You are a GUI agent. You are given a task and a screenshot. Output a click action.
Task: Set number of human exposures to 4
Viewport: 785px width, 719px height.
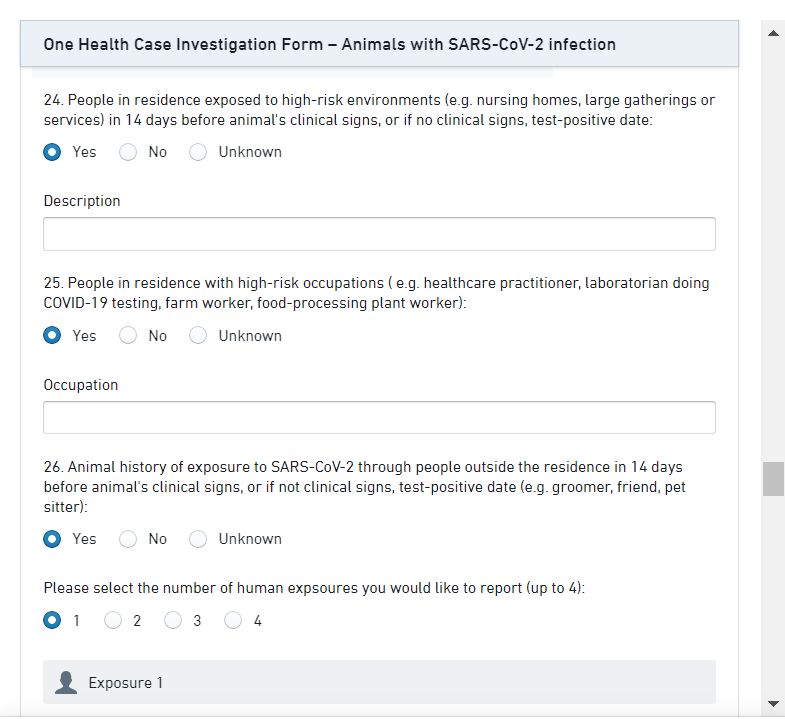(233, 621)
